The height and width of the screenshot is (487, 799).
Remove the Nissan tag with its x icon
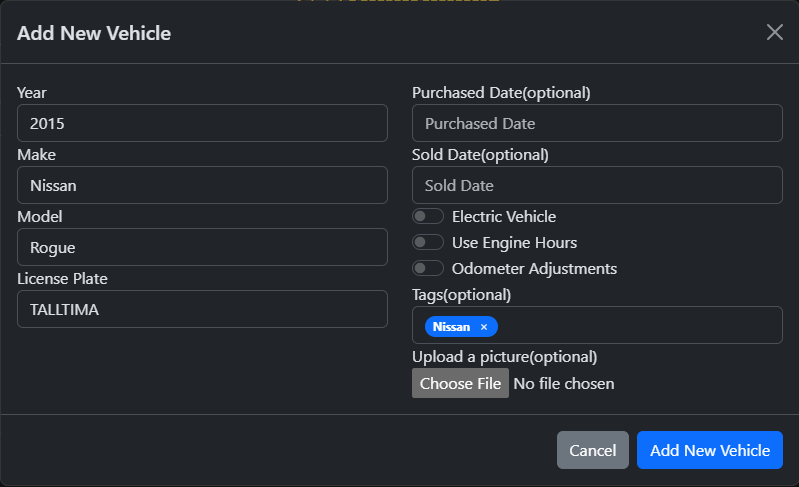484,327
